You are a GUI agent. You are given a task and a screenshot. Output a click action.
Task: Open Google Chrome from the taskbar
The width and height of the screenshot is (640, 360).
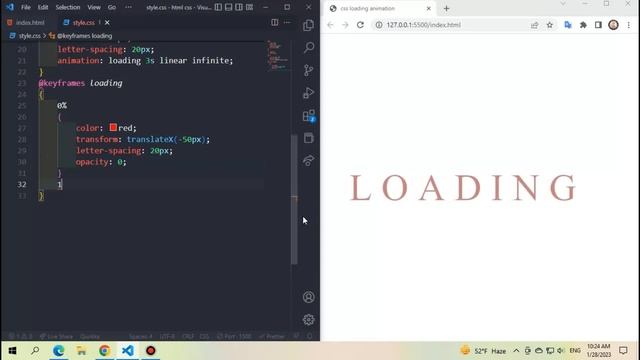[104, 351]
